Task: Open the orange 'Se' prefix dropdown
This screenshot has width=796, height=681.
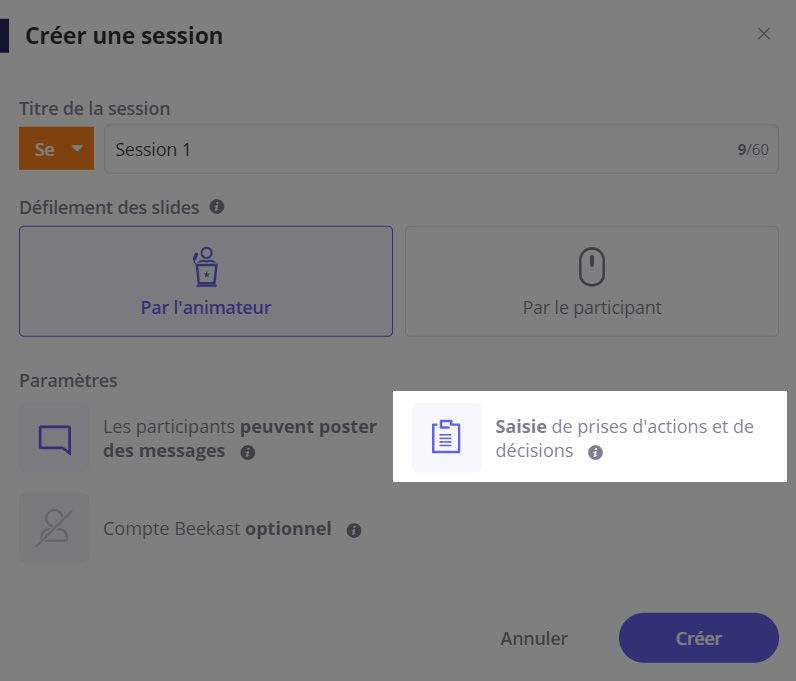Action: click(x=56, y=149)
